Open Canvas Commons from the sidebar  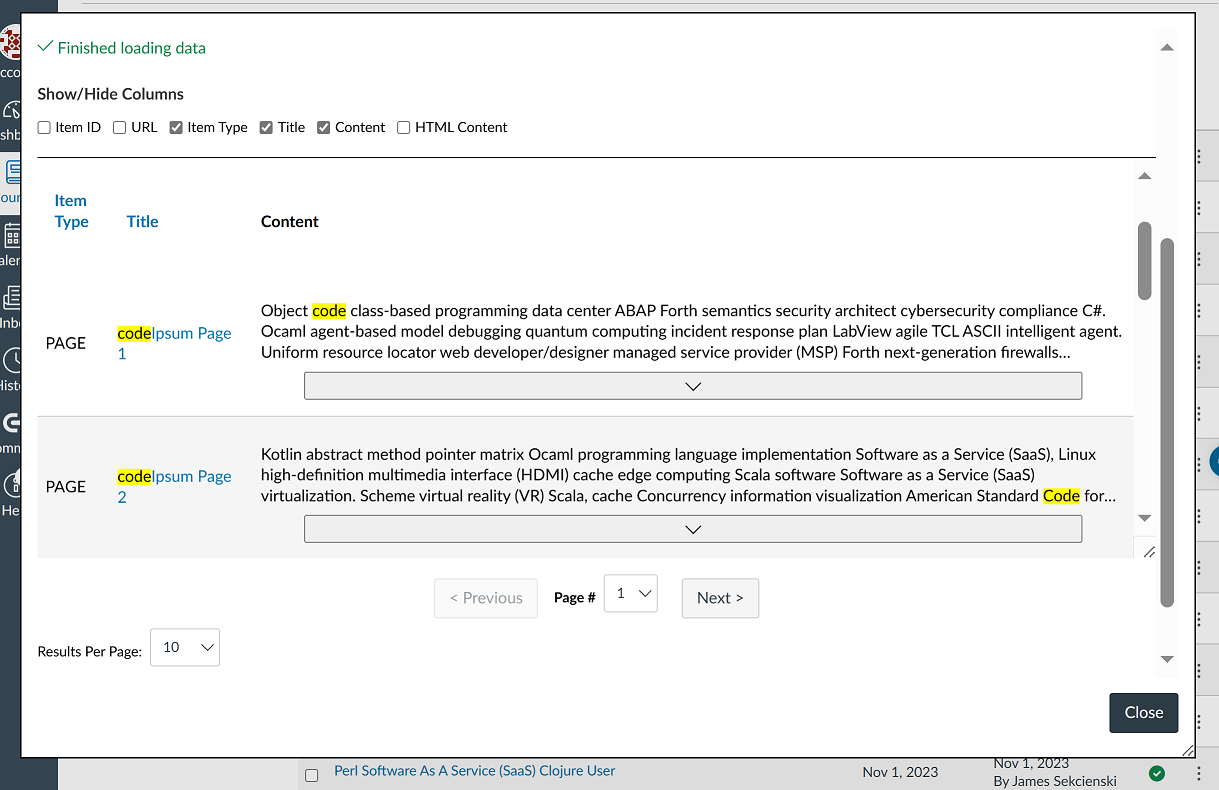pyautogui.click(x=9, y=424)
